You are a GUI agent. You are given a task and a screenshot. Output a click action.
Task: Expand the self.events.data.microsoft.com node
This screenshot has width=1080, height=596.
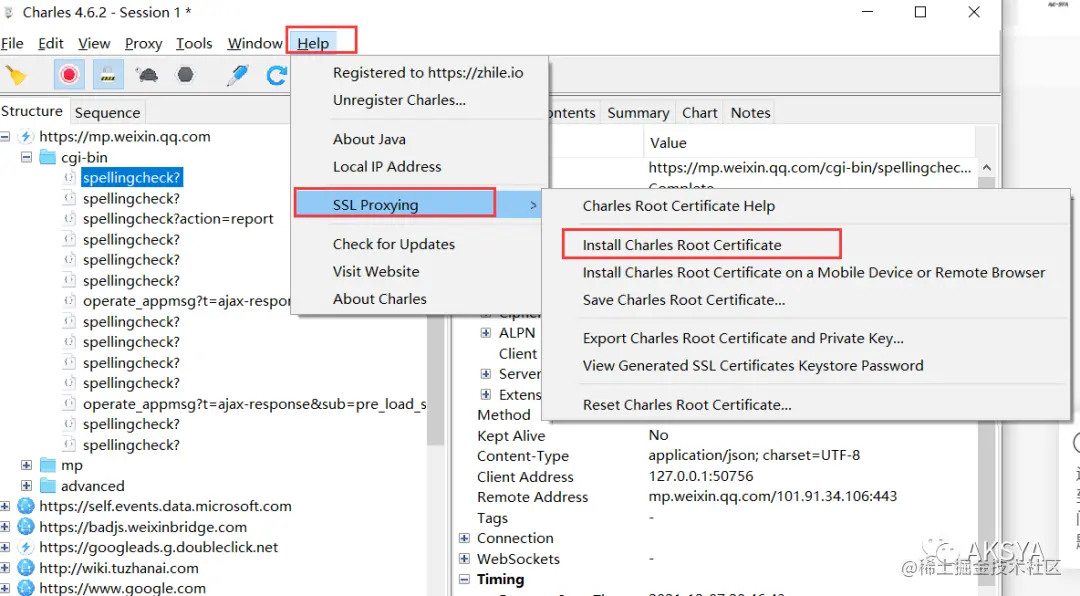click(5, 506)
